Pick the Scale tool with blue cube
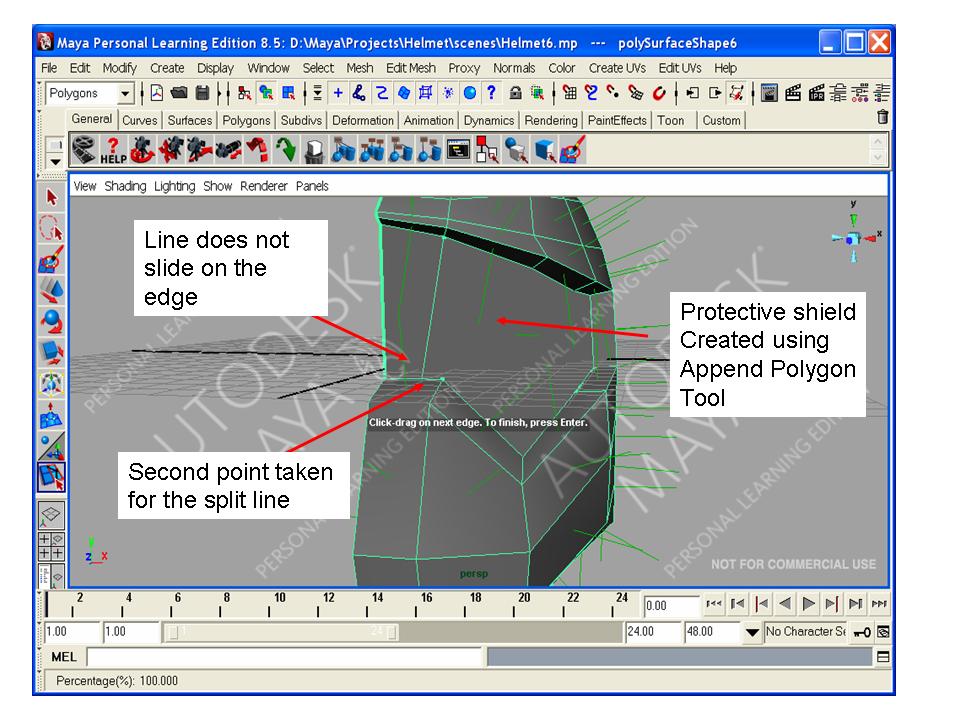This screenshot has width=960, height=720. (x=51, y=353)
